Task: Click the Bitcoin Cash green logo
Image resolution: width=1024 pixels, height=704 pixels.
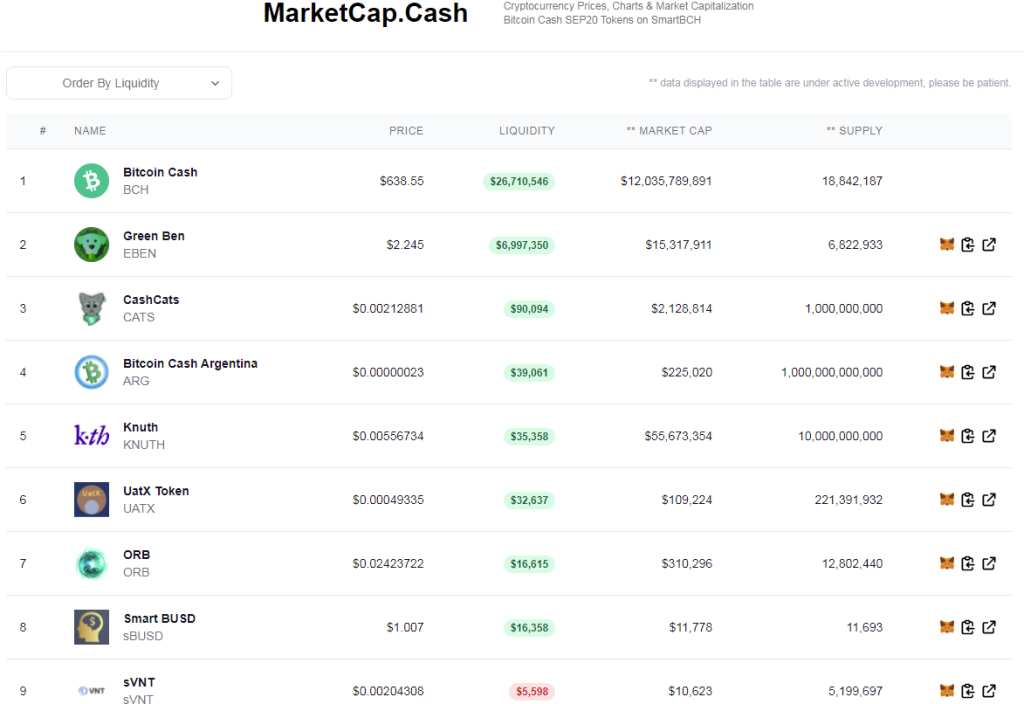Action: [91, 181]
